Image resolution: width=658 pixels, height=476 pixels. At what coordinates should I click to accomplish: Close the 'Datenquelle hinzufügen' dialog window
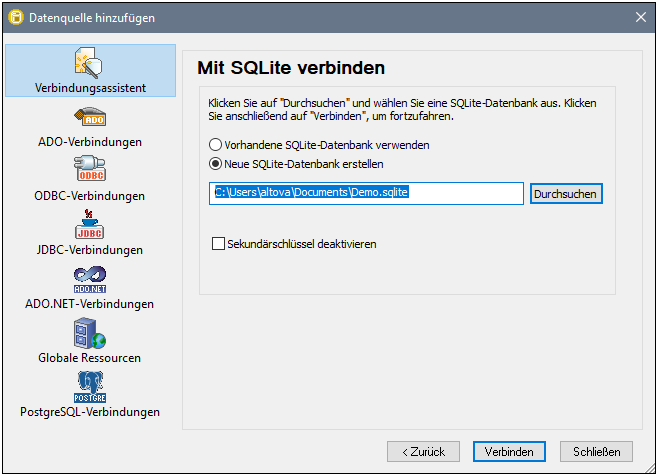[x=641, y=17]
